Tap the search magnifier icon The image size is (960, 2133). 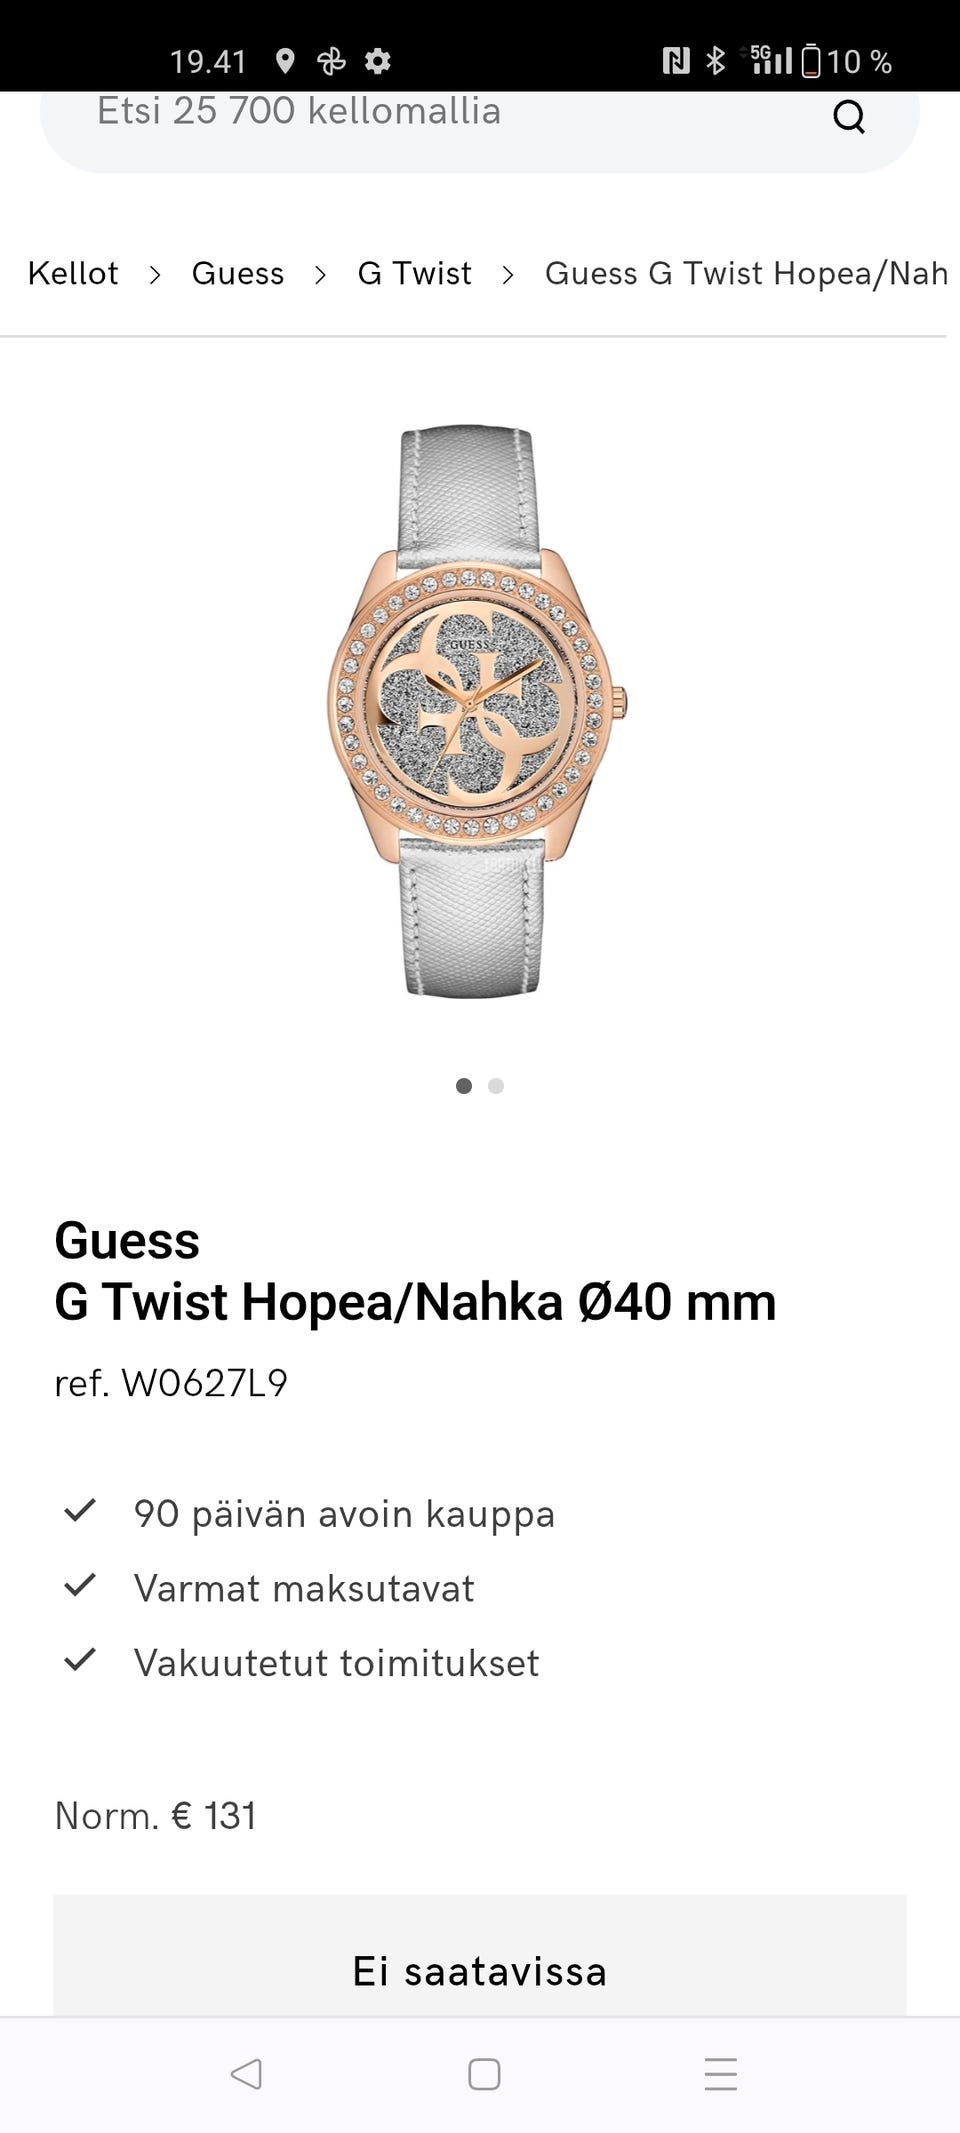pyautogui.click(x=849, y=117)
